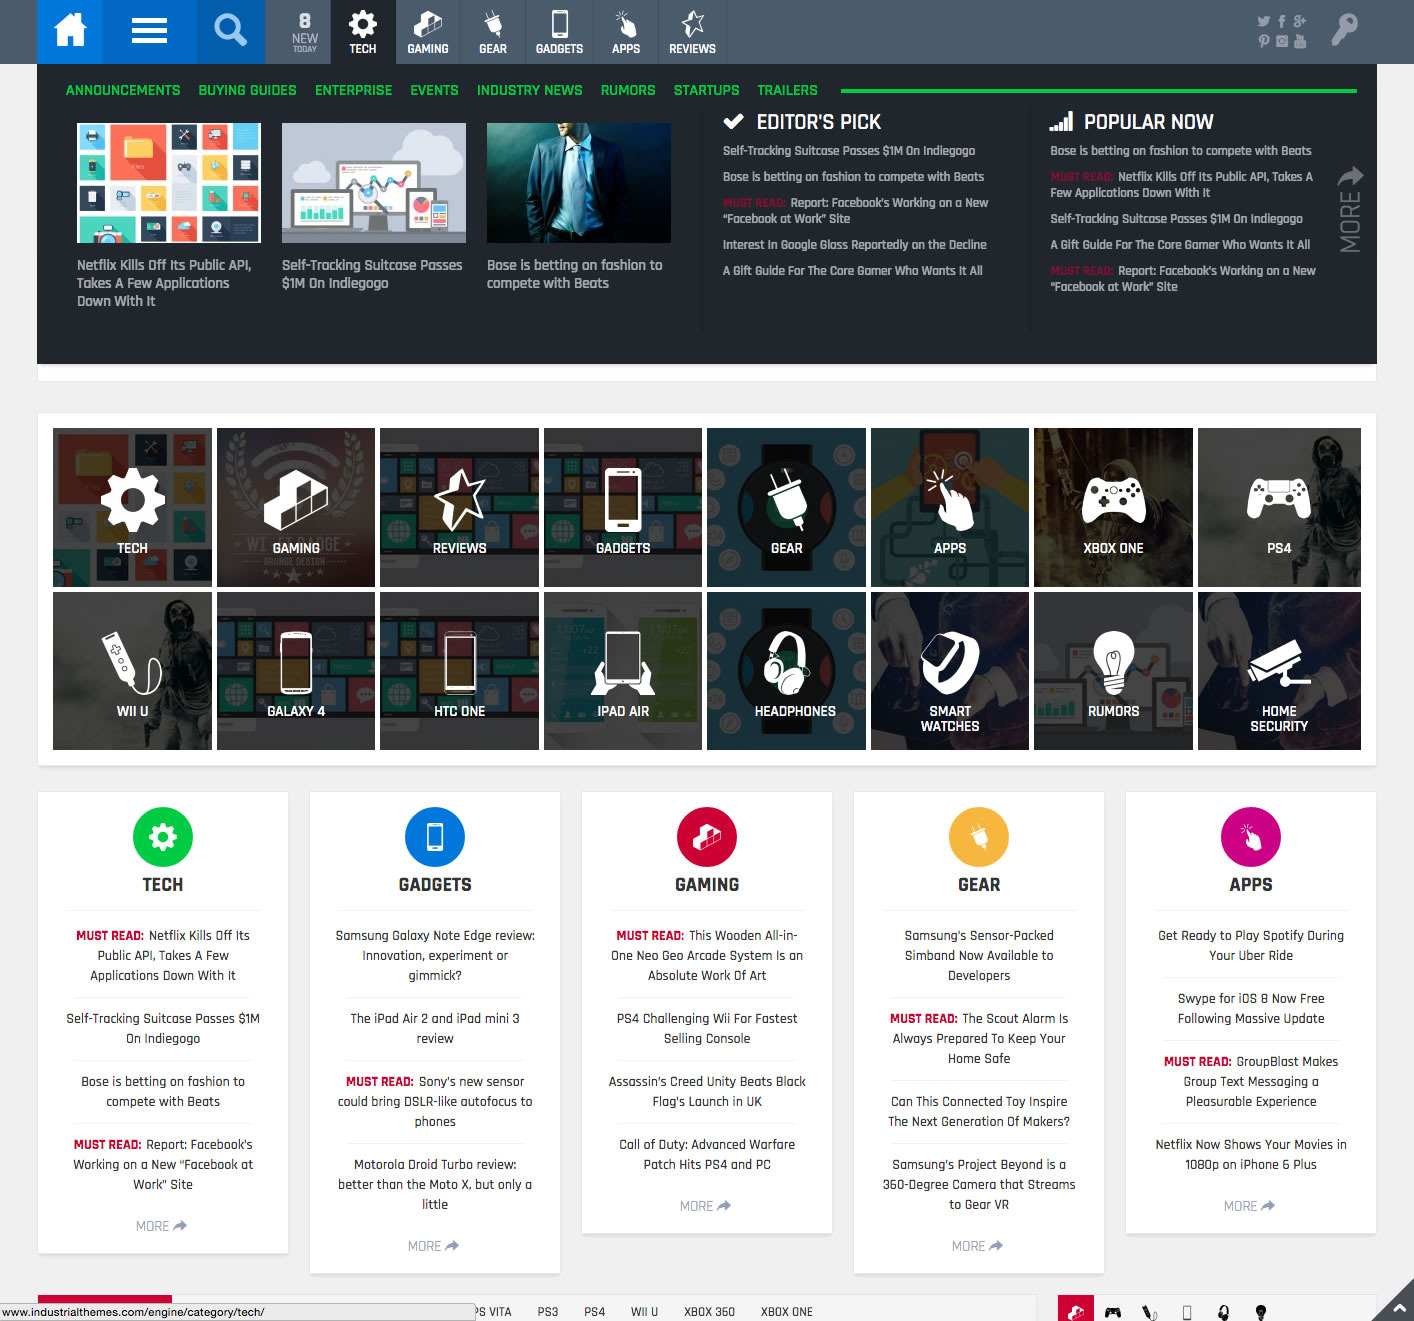This screenshot has width=1414, height=1321.
Task: Expand the MORE arrow beside Popular Now
Action: 1350,209
